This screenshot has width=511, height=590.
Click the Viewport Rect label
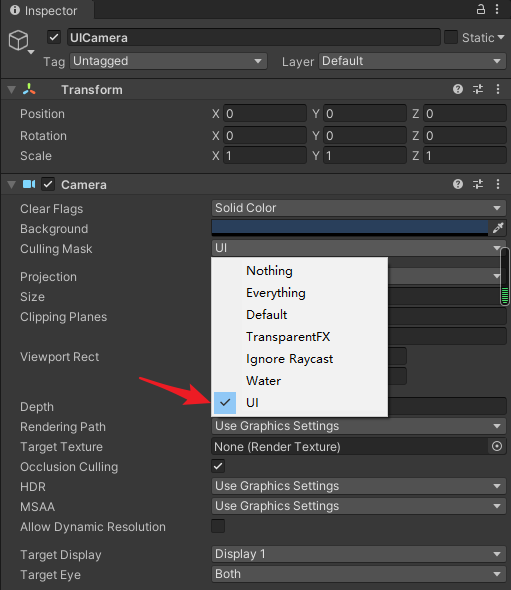click(59, 356)
